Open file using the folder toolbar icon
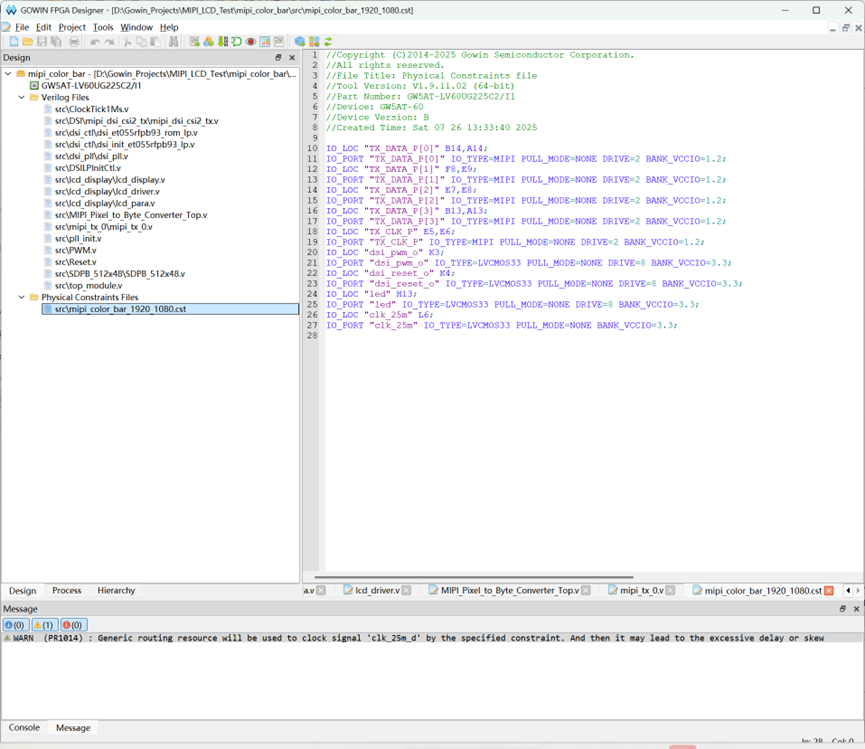865x749 pixels. pyautogui.click(x=28, y=42)
